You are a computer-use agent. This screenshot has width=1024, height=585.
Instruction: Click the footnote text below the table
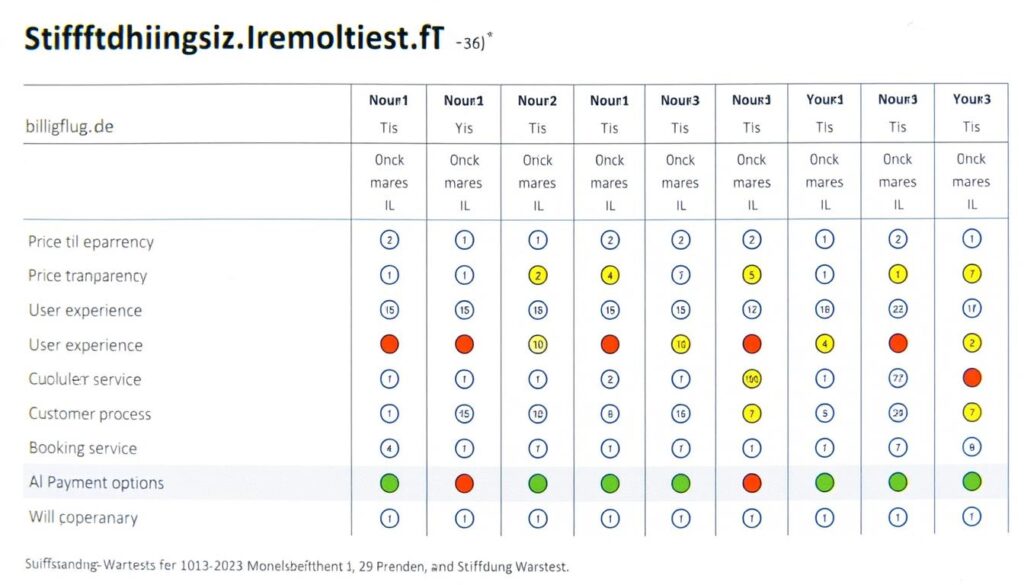296,566
